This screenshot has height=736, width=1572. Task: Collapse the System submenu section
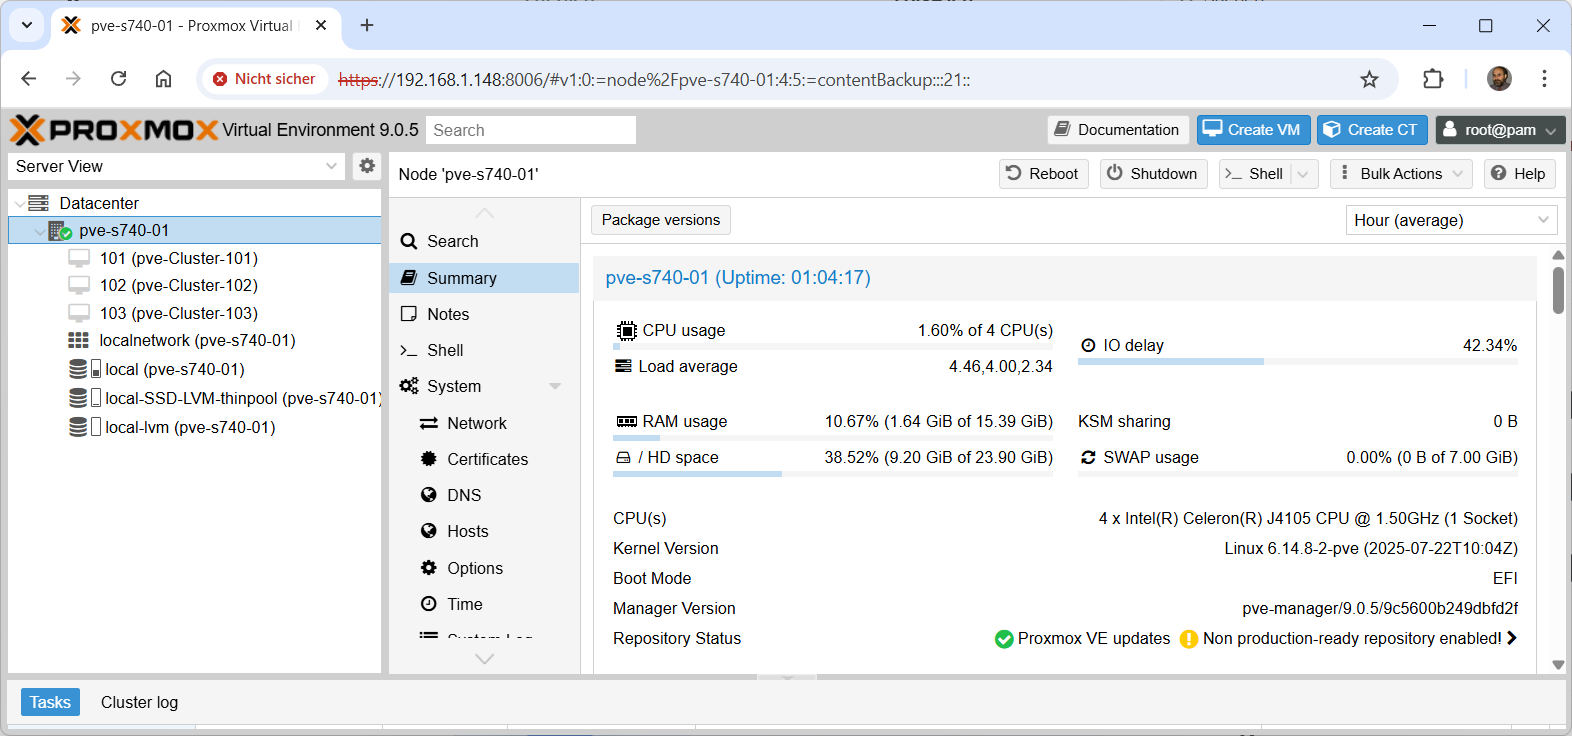click(555, 386)
